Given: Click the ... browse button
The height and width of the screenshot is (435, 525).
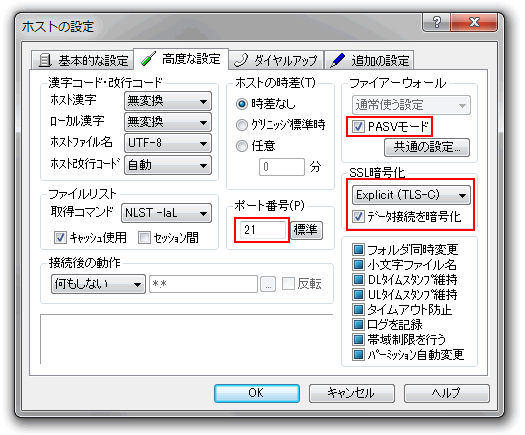Looking at the screenshot, I should click(x=268, y=284).
